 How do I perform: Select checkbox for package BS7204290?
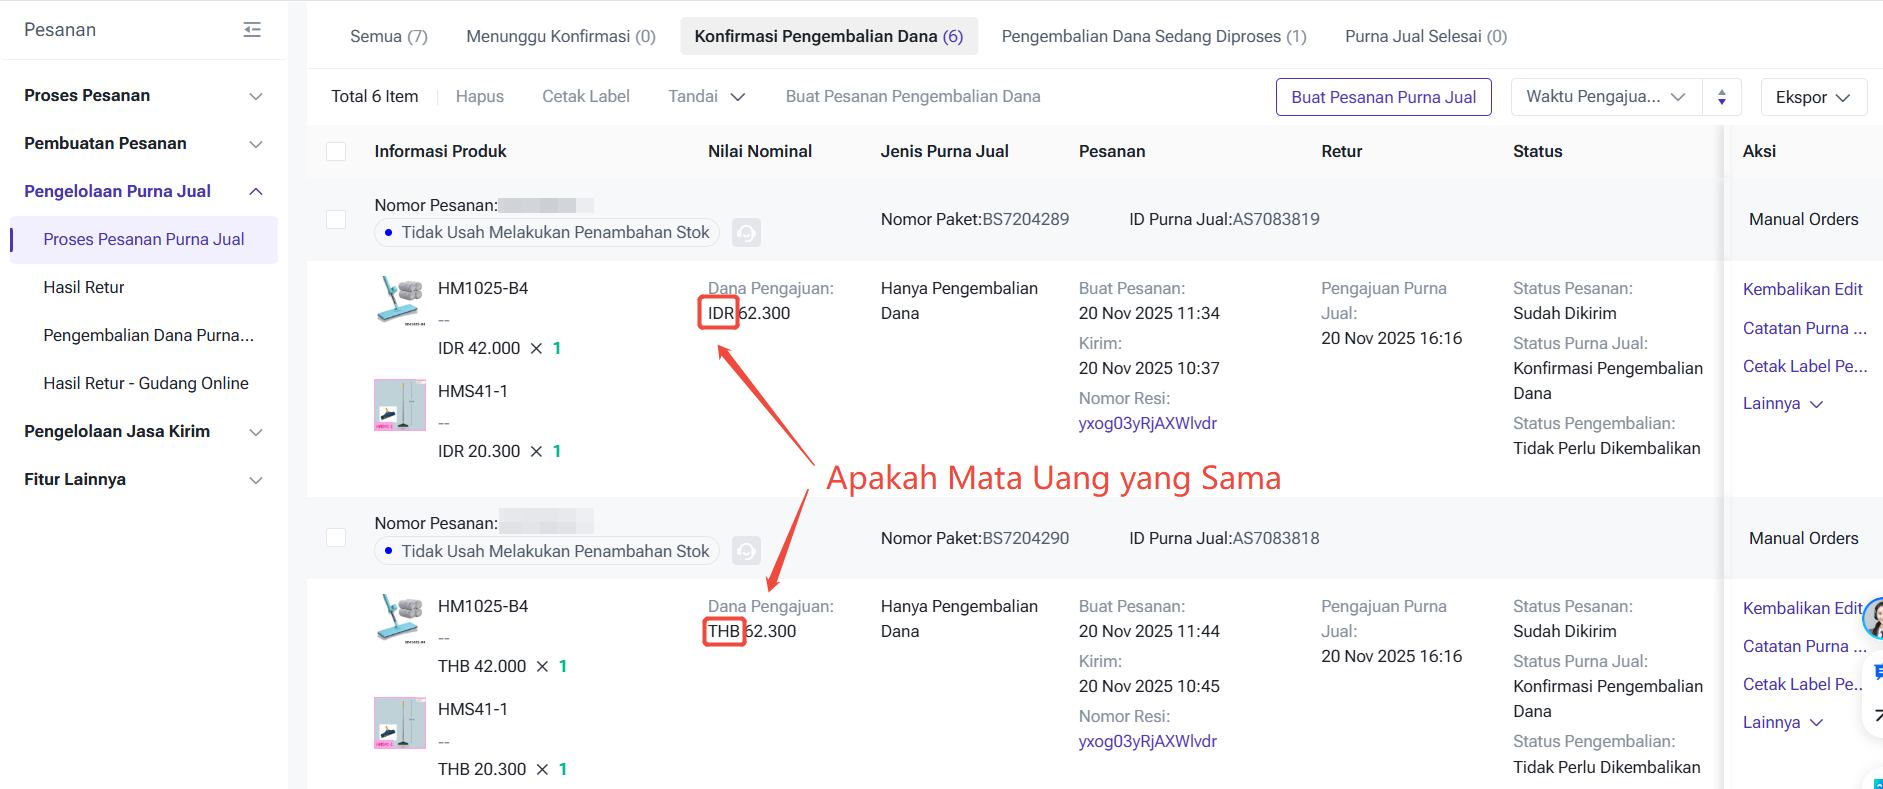point(336,538)
